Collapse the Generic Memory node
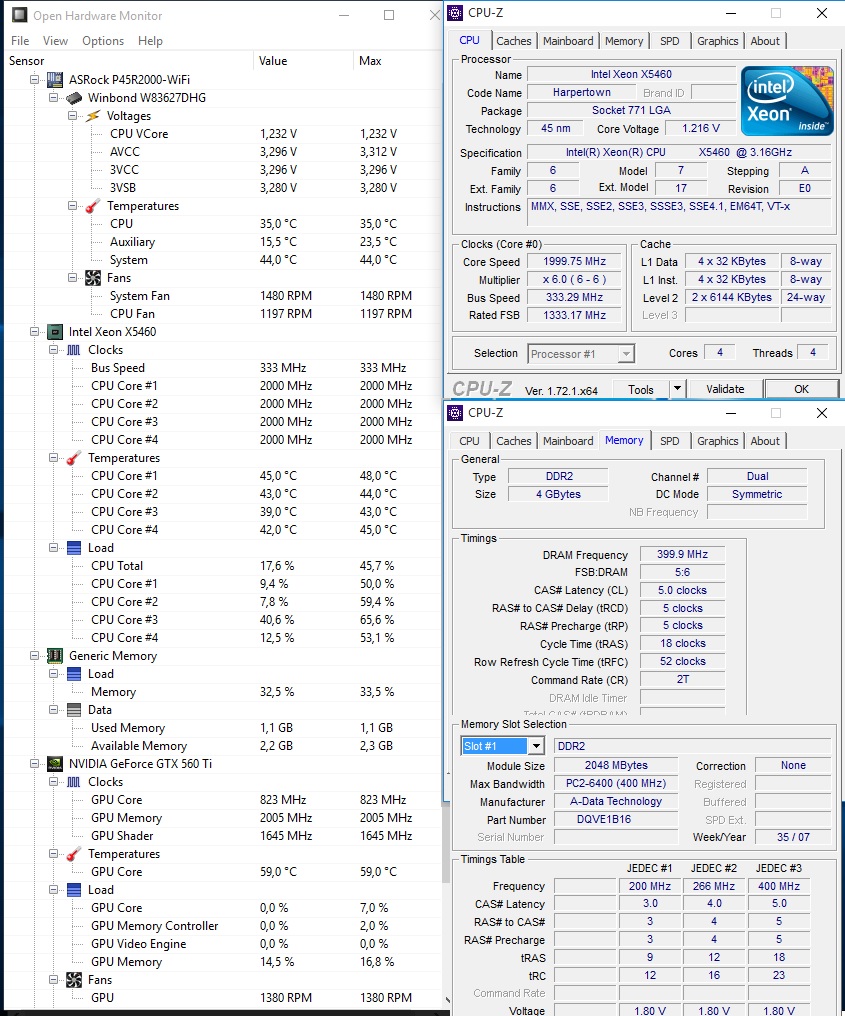845x1016 pixels. pos(34,656)
